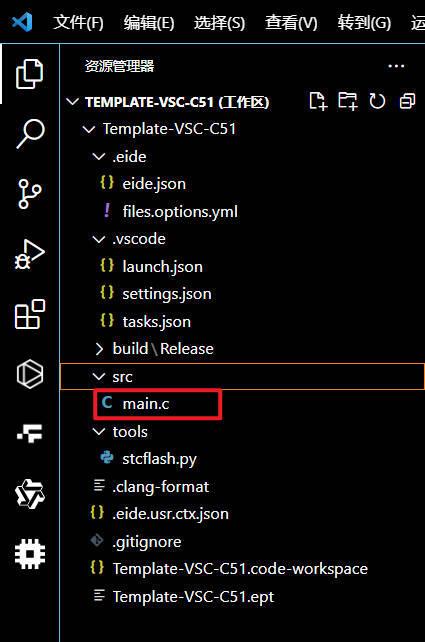The height and width of the screenshot is (642, 425).
Task: Open the 查看(V) menu
Action: tap(291, 23)
